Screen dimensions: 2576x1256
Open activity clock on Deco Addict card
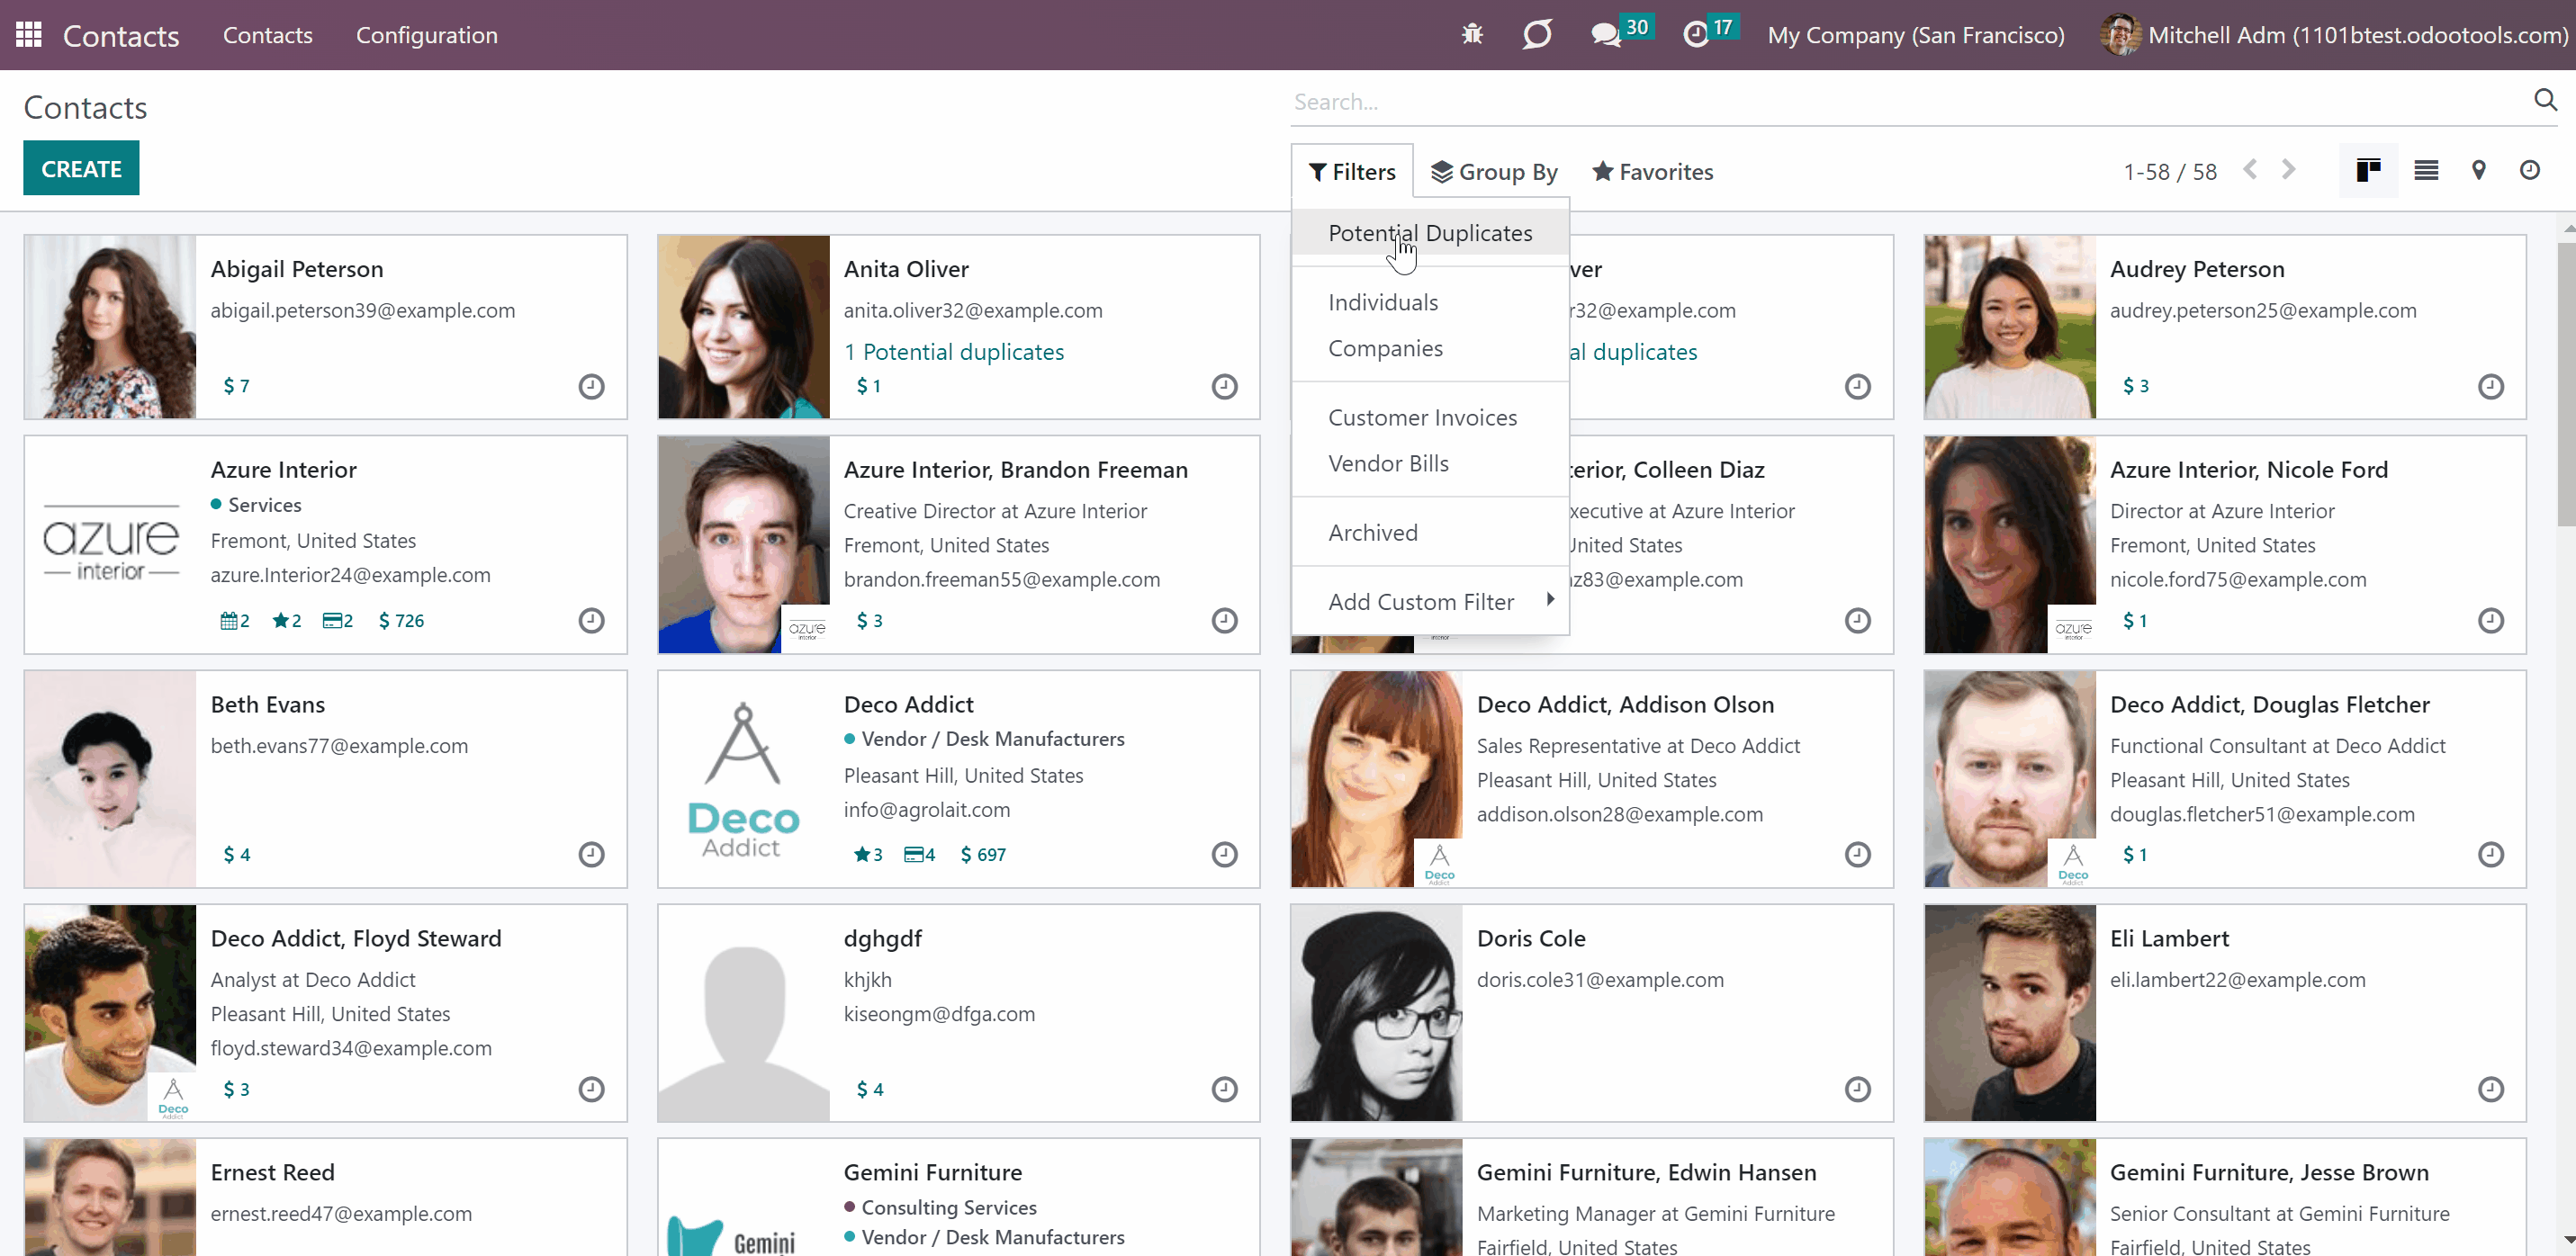[x=1225, y=855]
